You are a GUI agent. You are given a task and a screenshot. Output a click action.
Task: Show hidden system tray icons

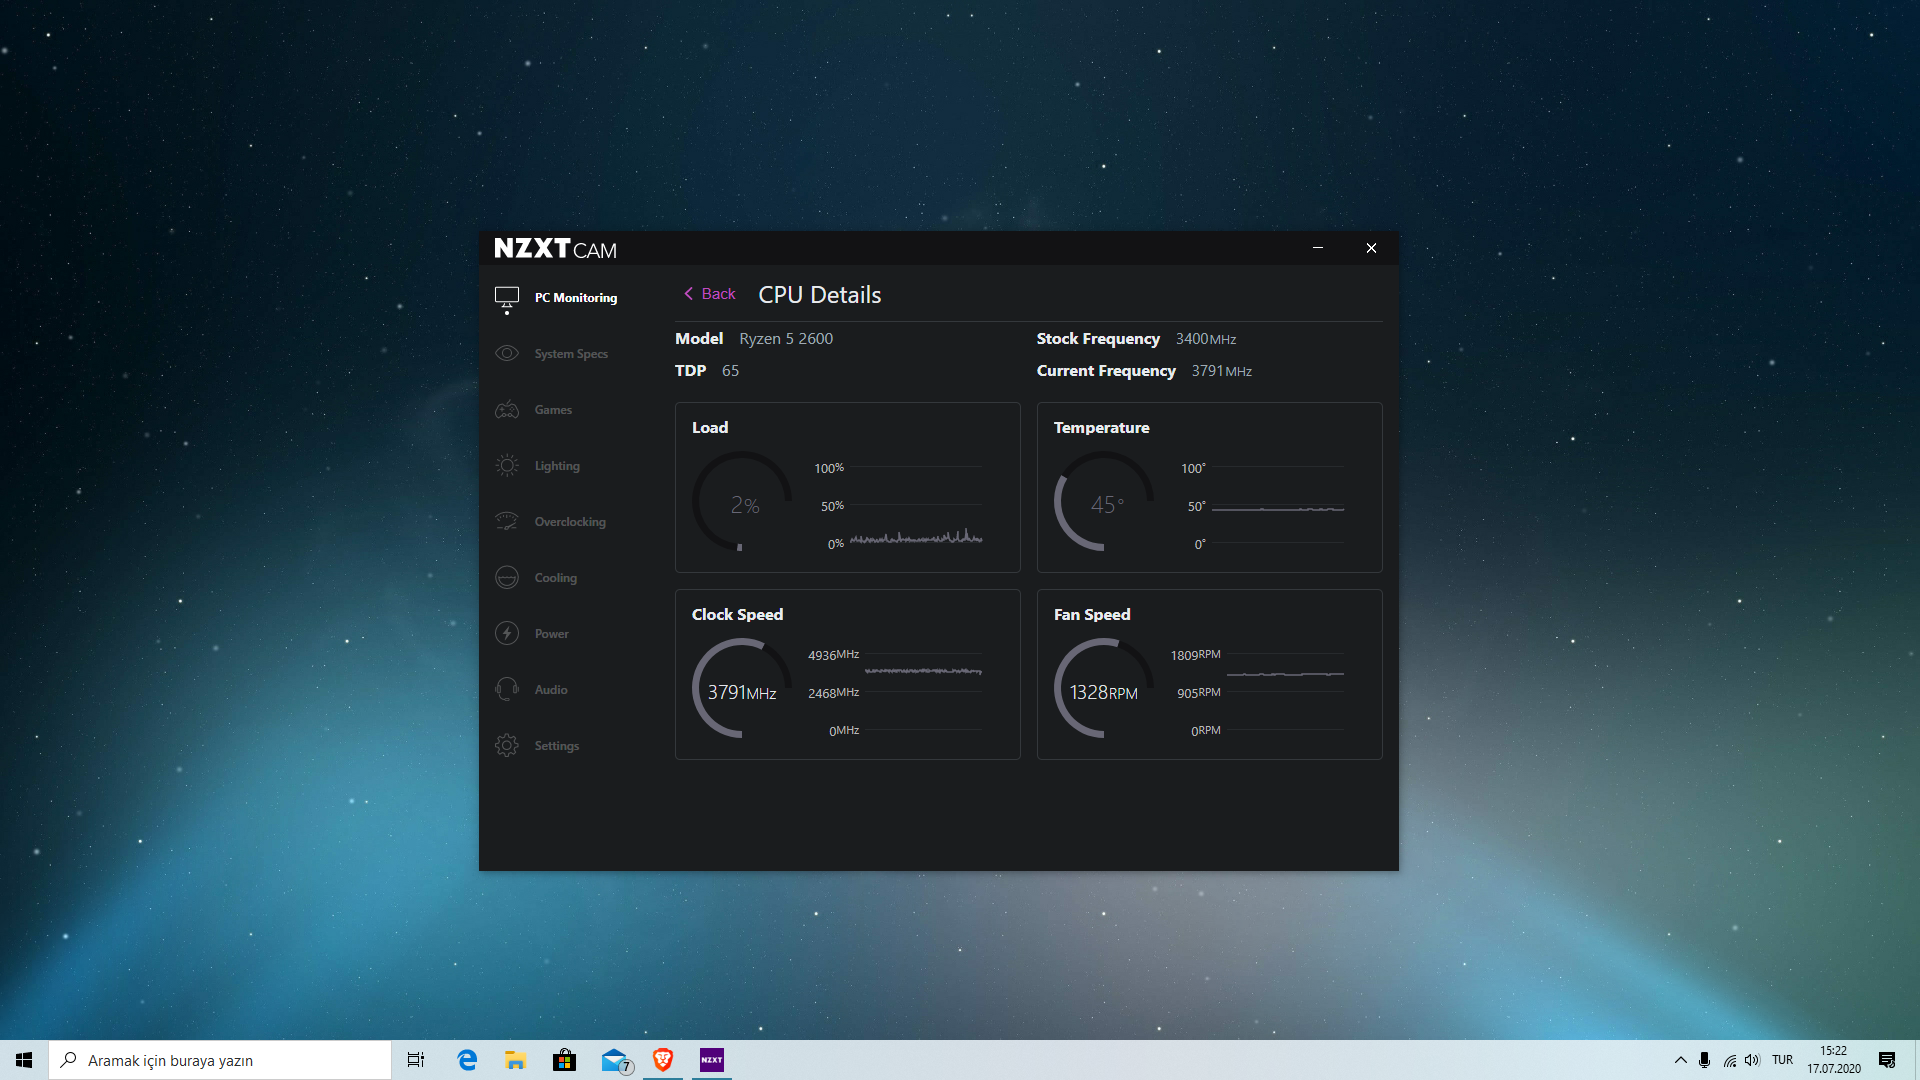point(1680,1060)
